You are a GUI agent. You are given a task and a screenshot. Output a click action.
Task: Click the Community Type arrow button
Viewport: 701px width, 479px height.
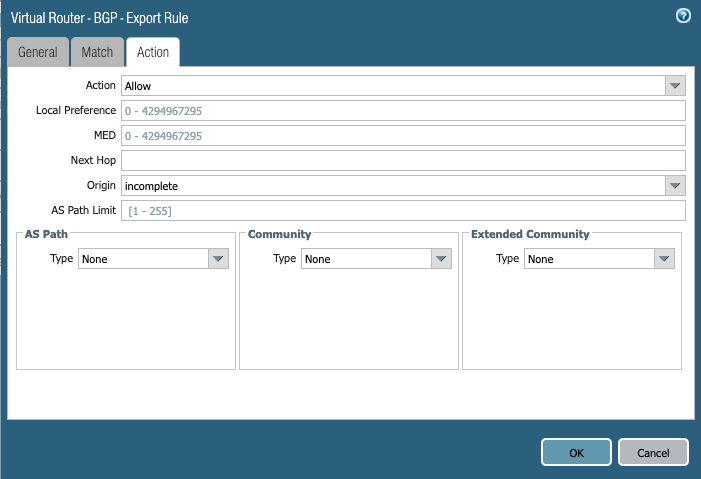[x=441, y=259]
